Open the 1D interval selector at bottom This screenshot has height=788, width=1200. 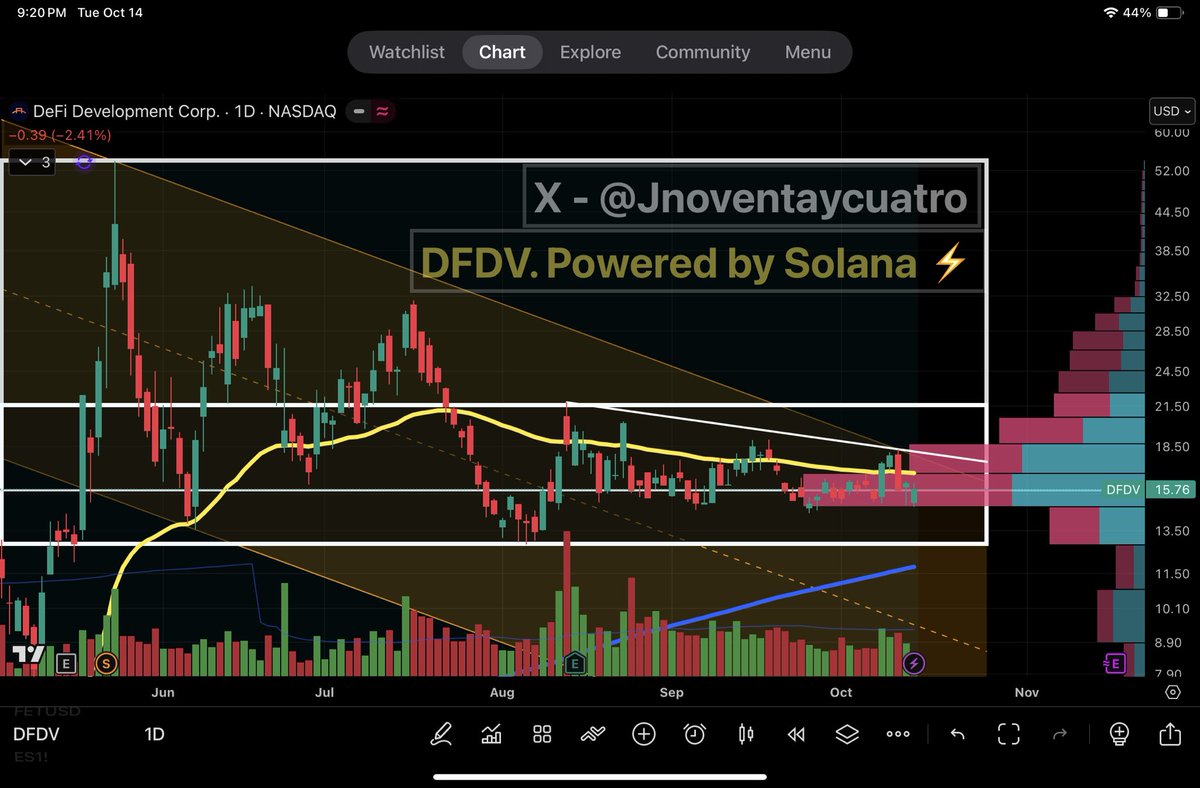click(154, 734)
